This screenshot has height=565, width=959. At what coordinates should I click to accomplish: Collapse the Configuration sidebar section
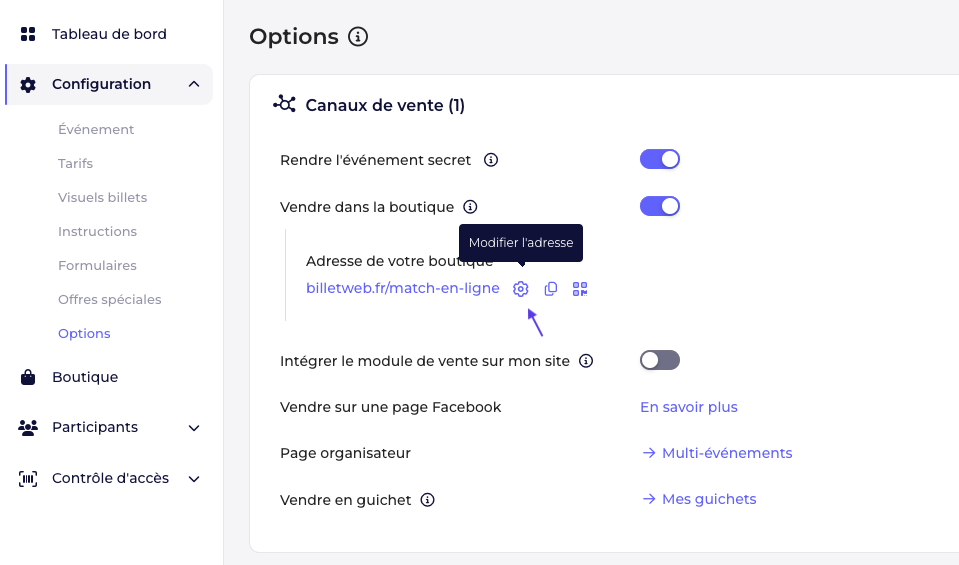click(194, 84)
